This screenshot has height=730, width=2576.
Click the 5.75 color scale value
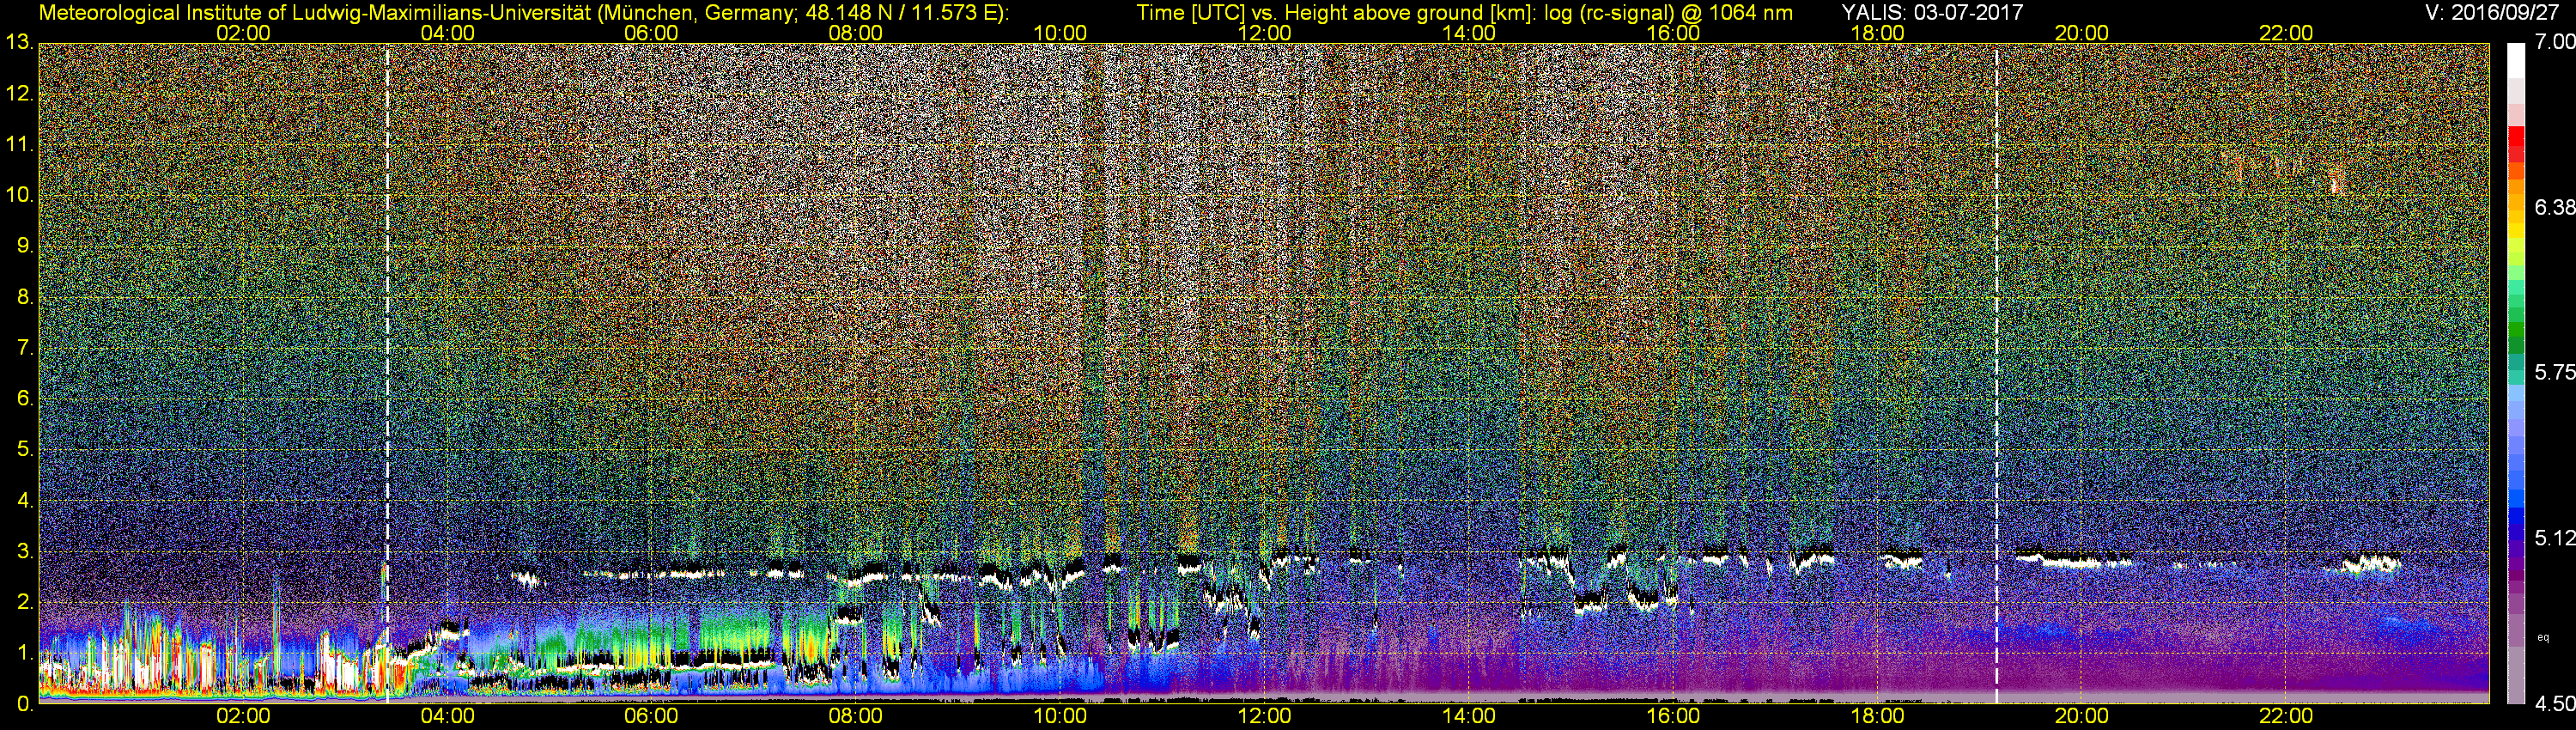pos(2553,373)
